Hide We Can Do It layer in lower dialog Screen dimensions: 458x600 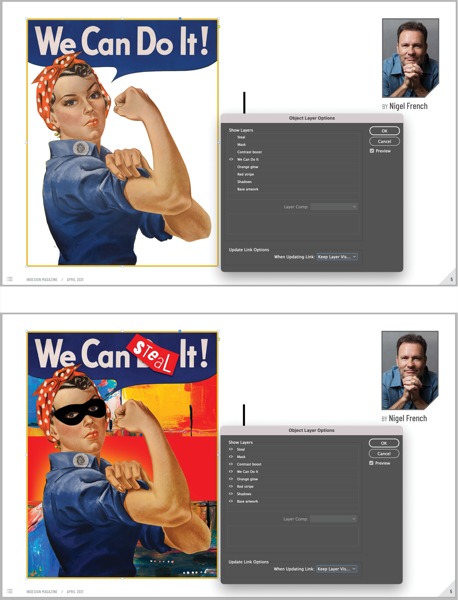pyautogui.click(x=231, y=471)
